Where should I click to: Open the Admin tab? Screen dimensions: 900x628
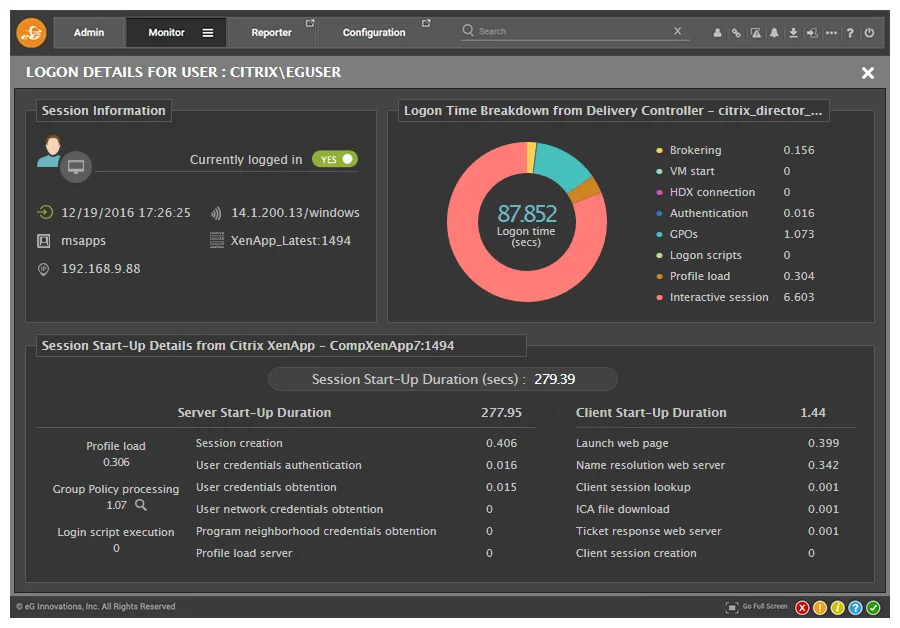pos(89,33)
